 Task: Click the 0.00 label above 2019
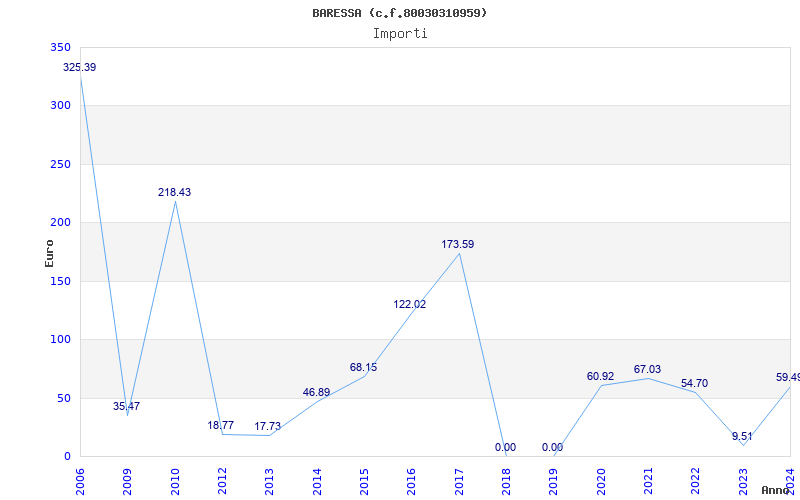553,447
